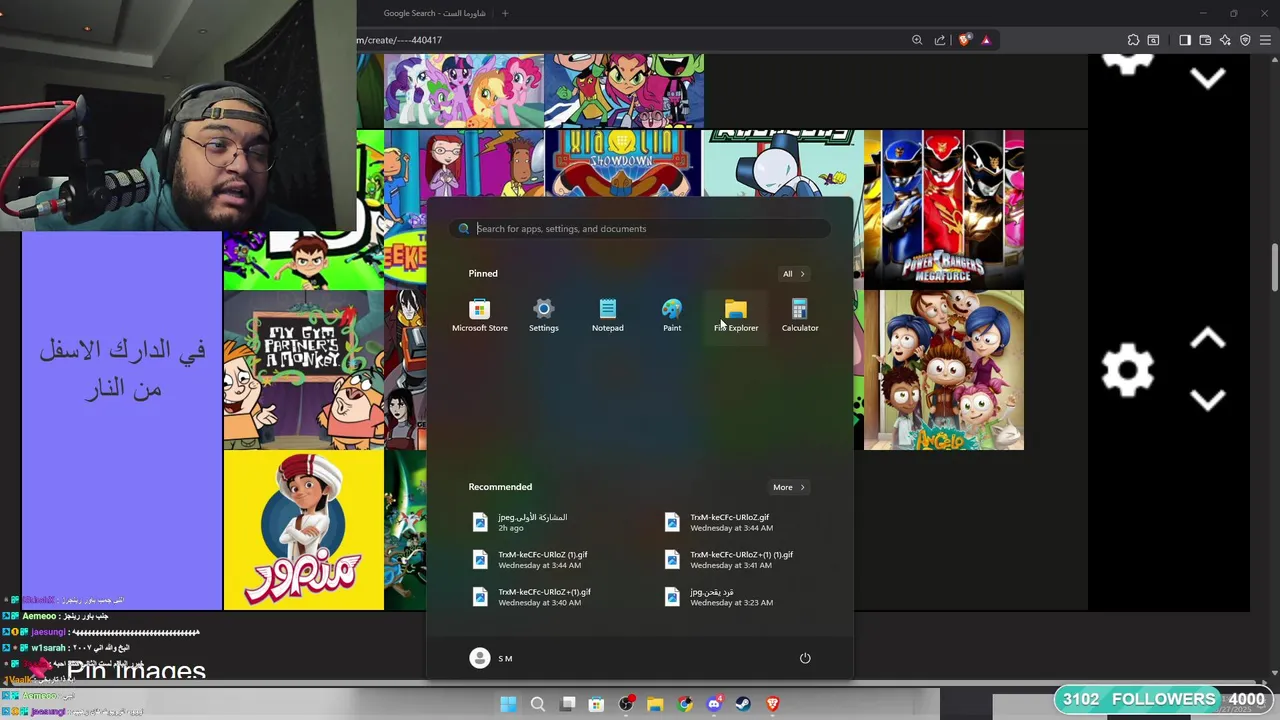Viewport: 1280px width, 720px height.
Task: Select the Mansour cartoon image
Action: (x=304, y=530)
